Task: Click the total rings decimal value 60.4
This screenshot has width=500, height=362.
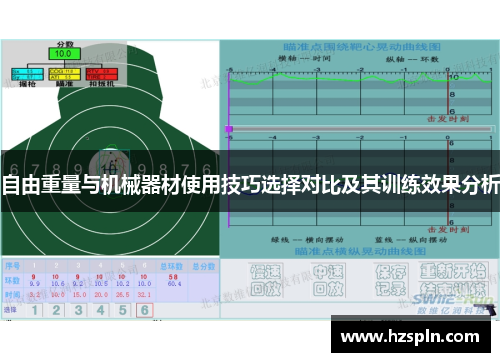Action: (174, 284)
